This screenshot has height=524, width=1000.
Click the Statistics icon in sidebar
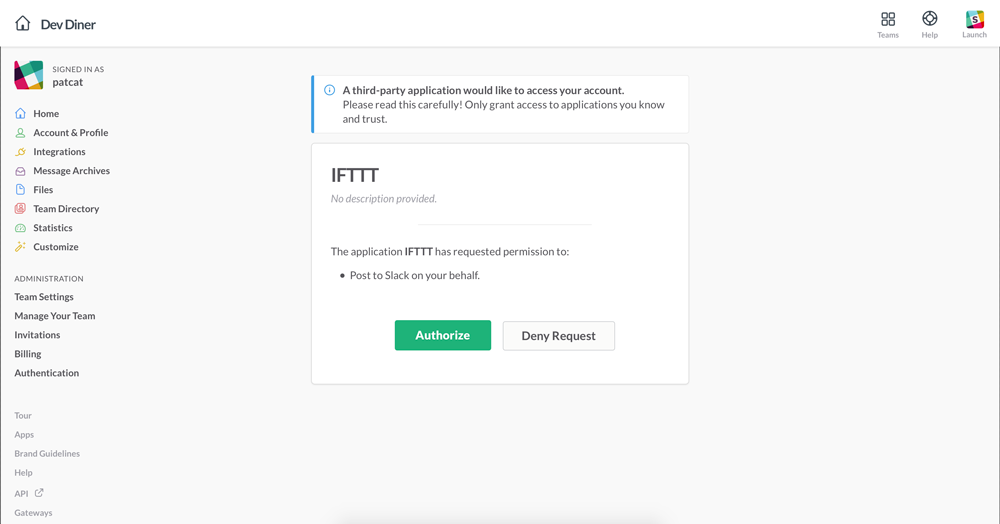pyautogui.click(x=20, y=228)
